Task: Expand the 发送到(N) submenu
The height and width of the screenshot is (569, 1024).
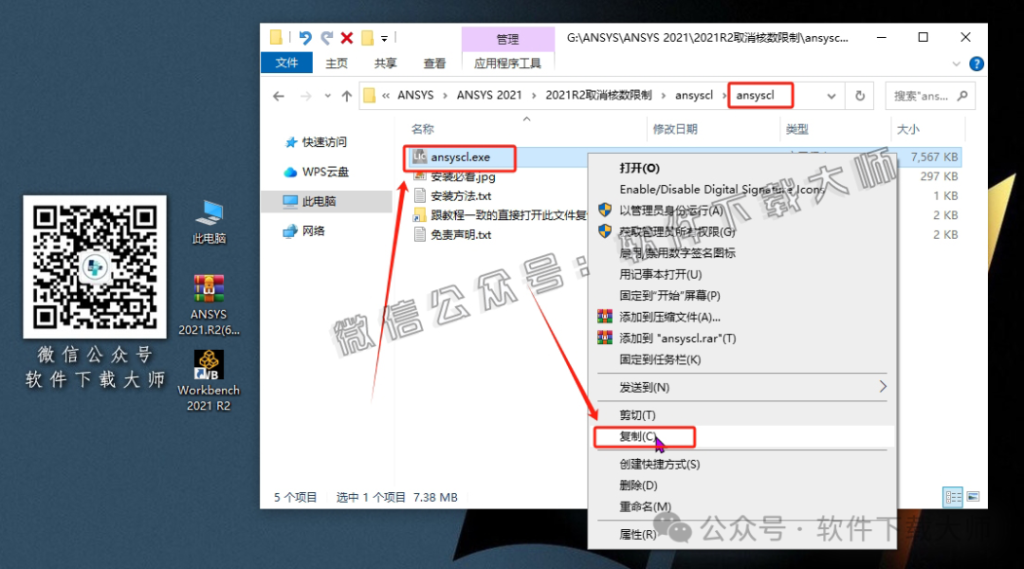Action: [x=743, y=387]
